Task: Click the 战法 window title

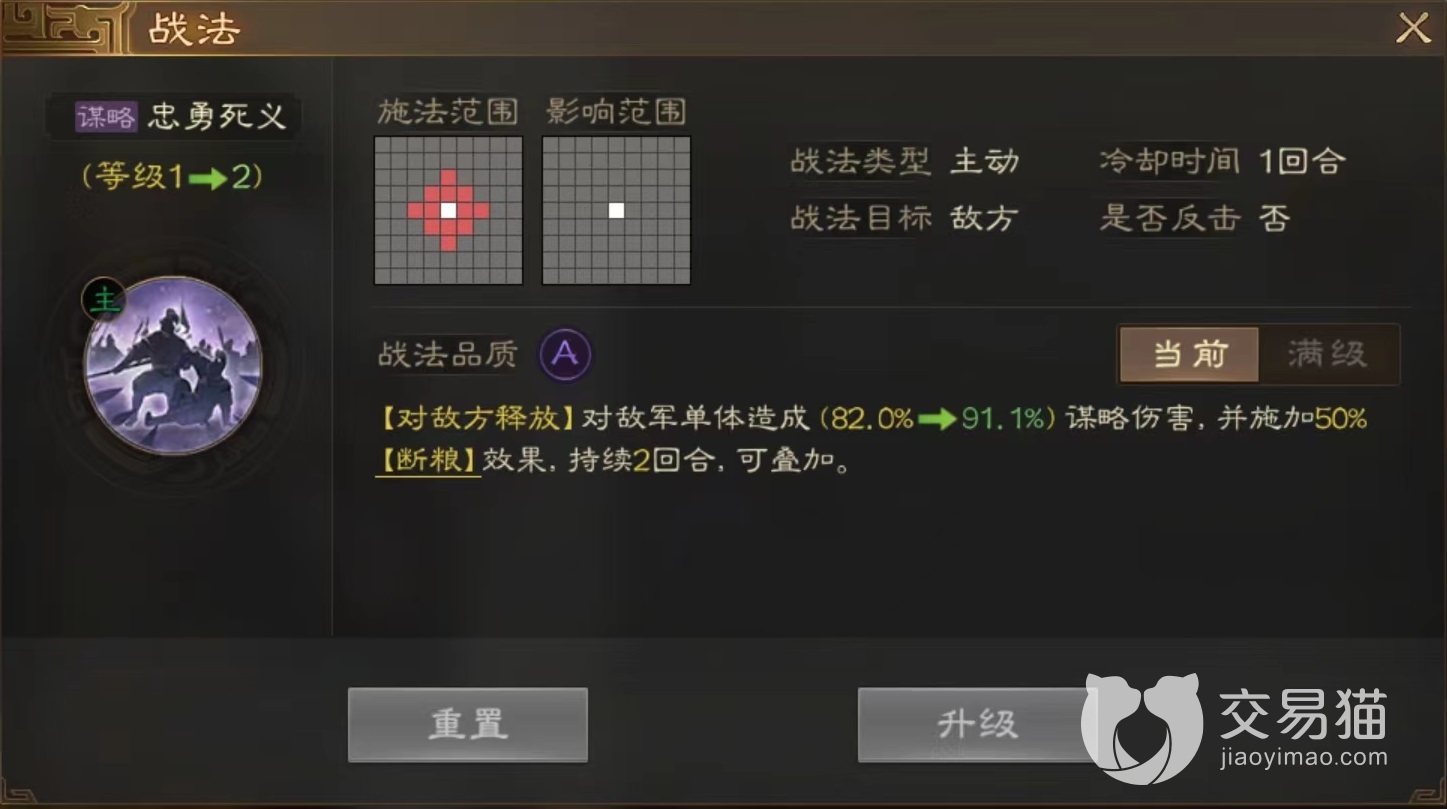Action: pos(194,29)
